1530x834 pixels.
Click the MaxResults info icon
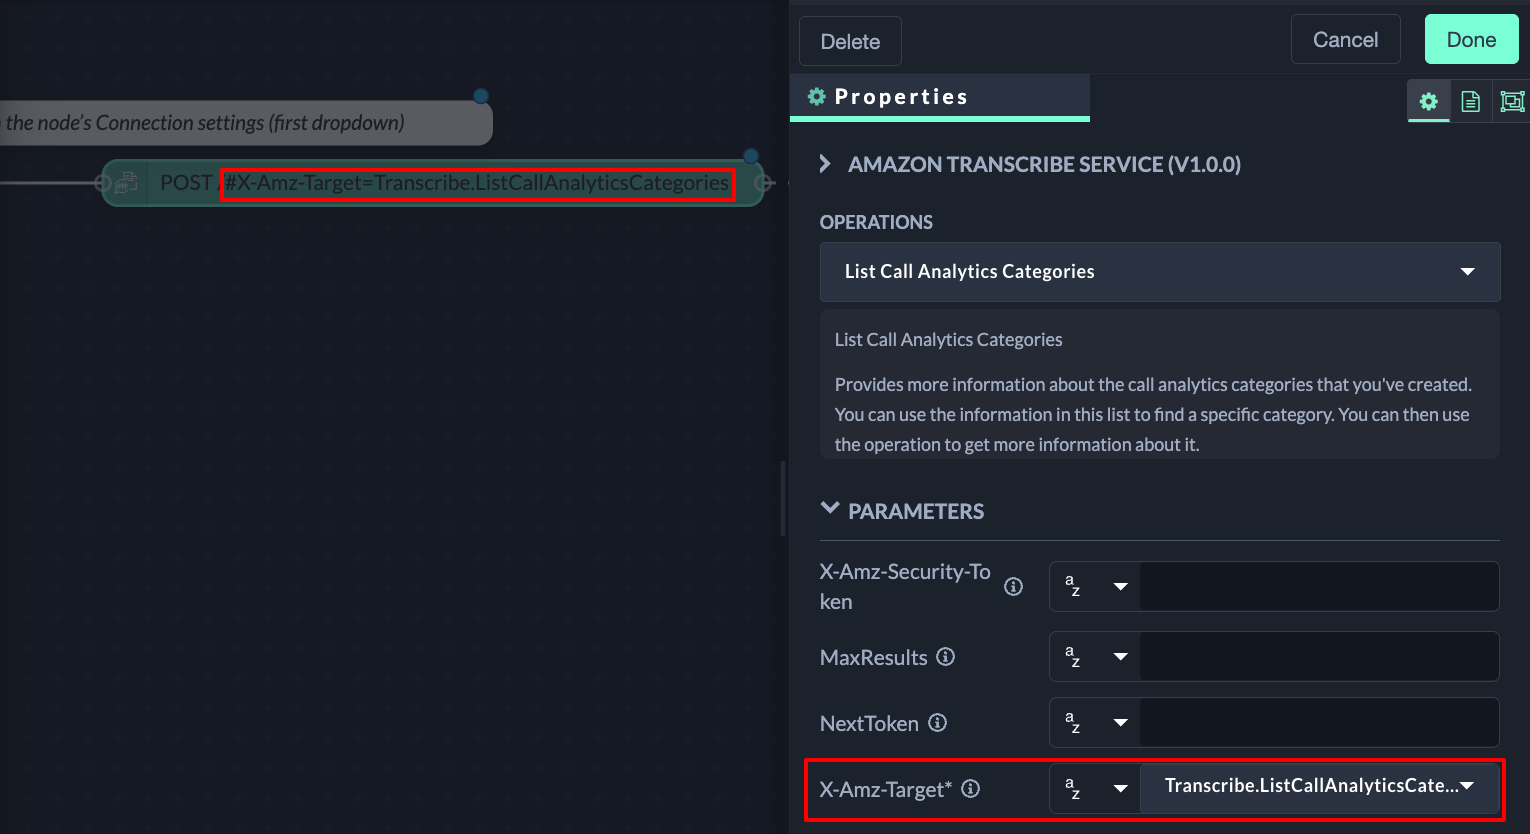coord(945,657)
